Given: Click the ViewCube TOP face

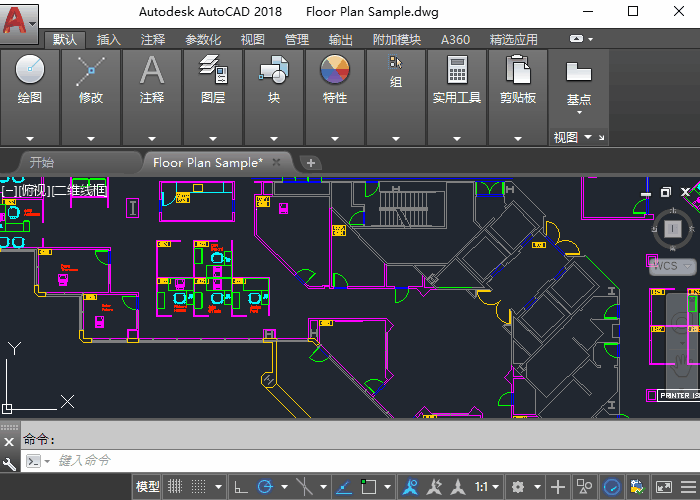Looking at the screenshot, I should click(x=672, y=229).
